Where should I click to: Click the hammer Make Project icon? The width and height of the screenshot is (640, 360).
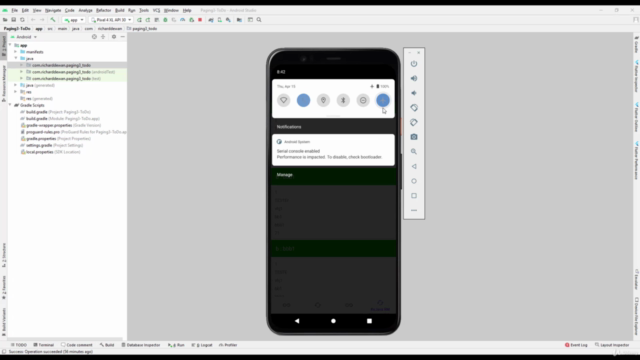click(x=53, y=20)
